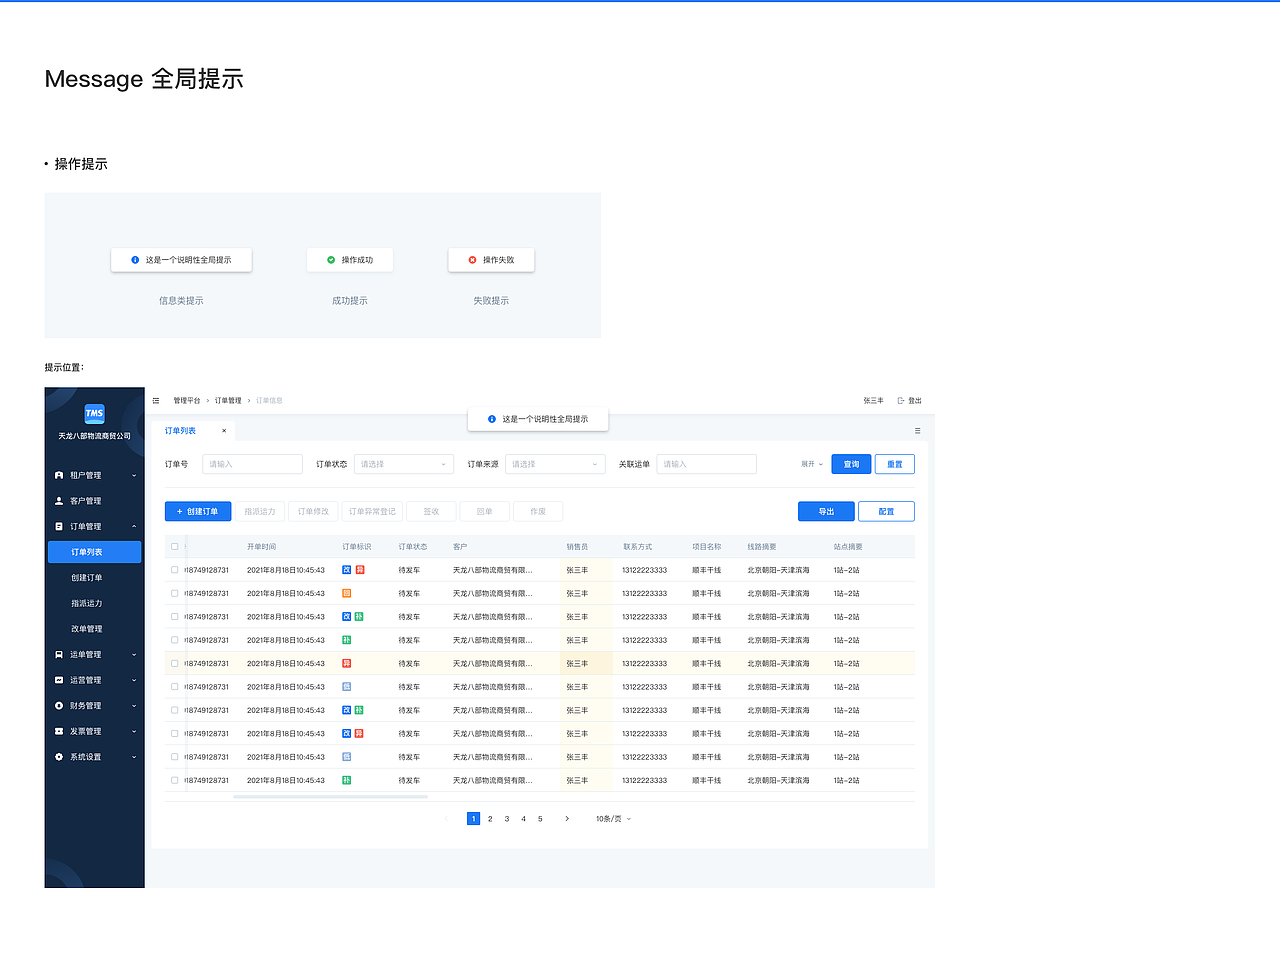Viewport: 1280px width, 966px height.
Task: Collapse the sidebar with the hamburger icon
Action: pyautogui.click(x=156, y=399)
